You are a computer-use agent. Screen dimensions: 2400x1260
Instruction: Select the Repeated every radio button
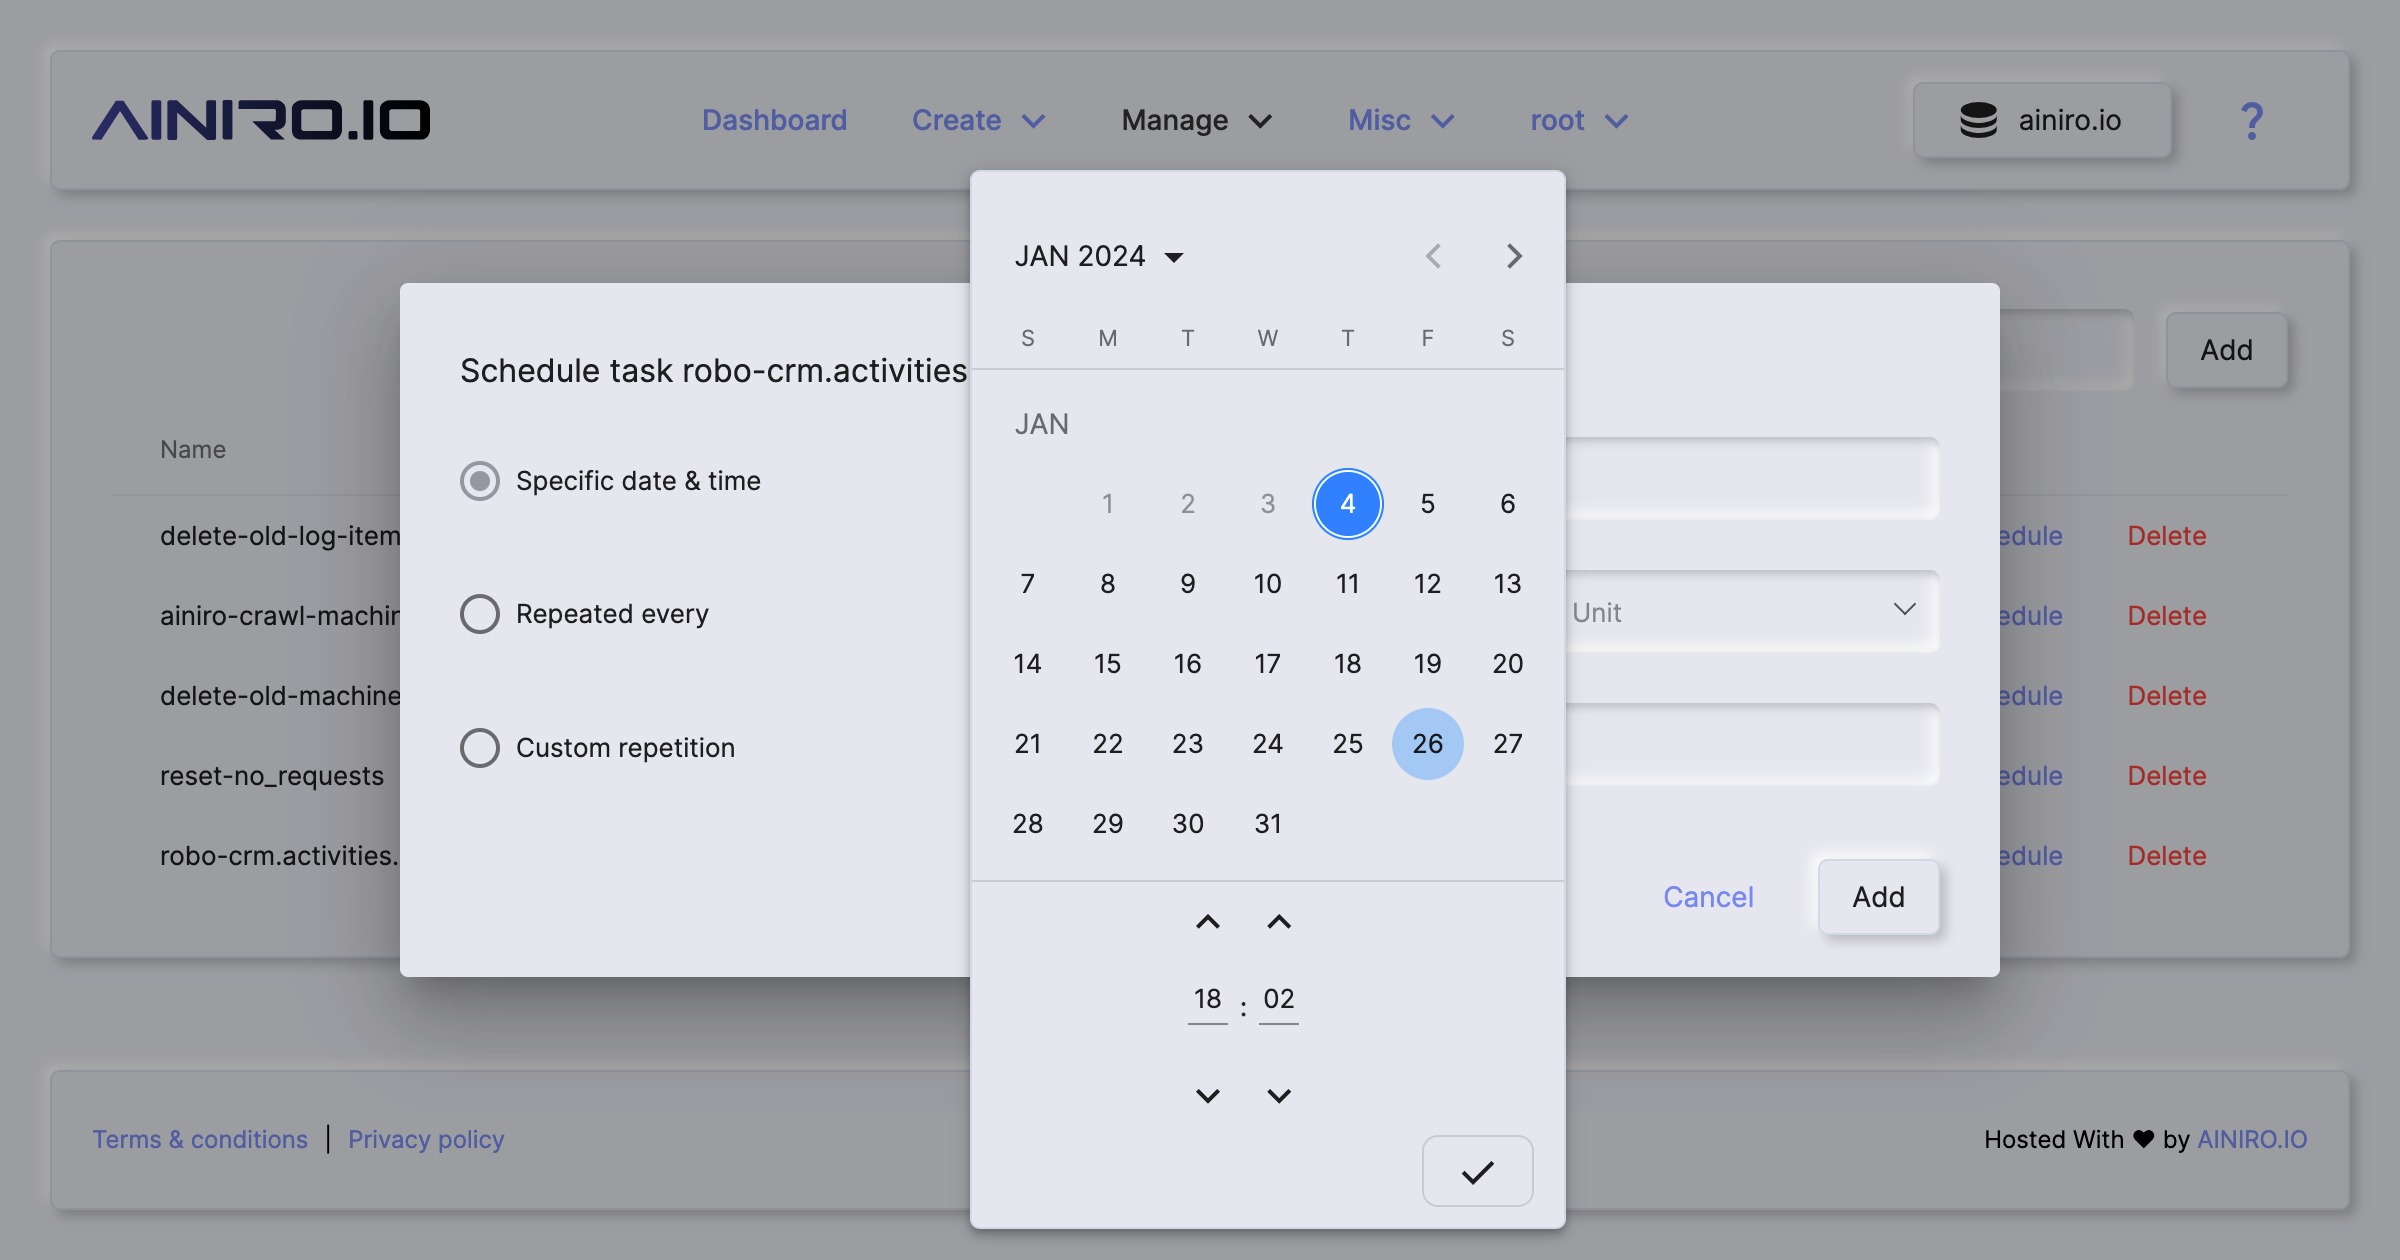point(480,614)
